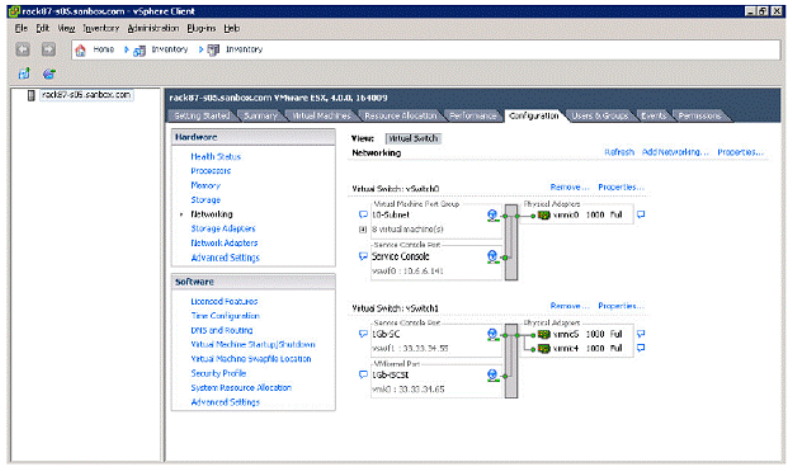Open Time Configuration under Software
This screenshot has width=792, height=471.
point(225,316)
